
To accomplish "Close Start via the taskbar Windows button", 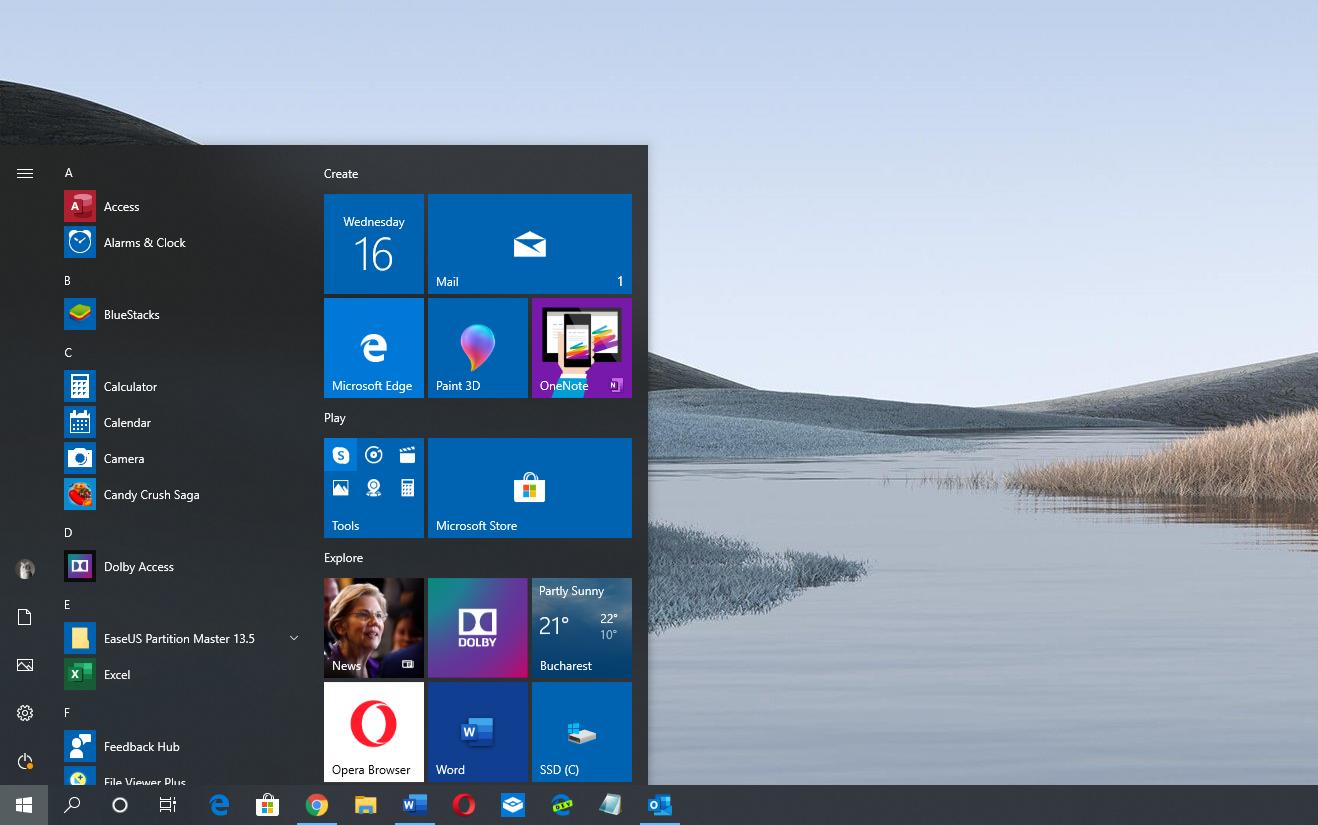I will pyautogui.click(x=24, y=805).
